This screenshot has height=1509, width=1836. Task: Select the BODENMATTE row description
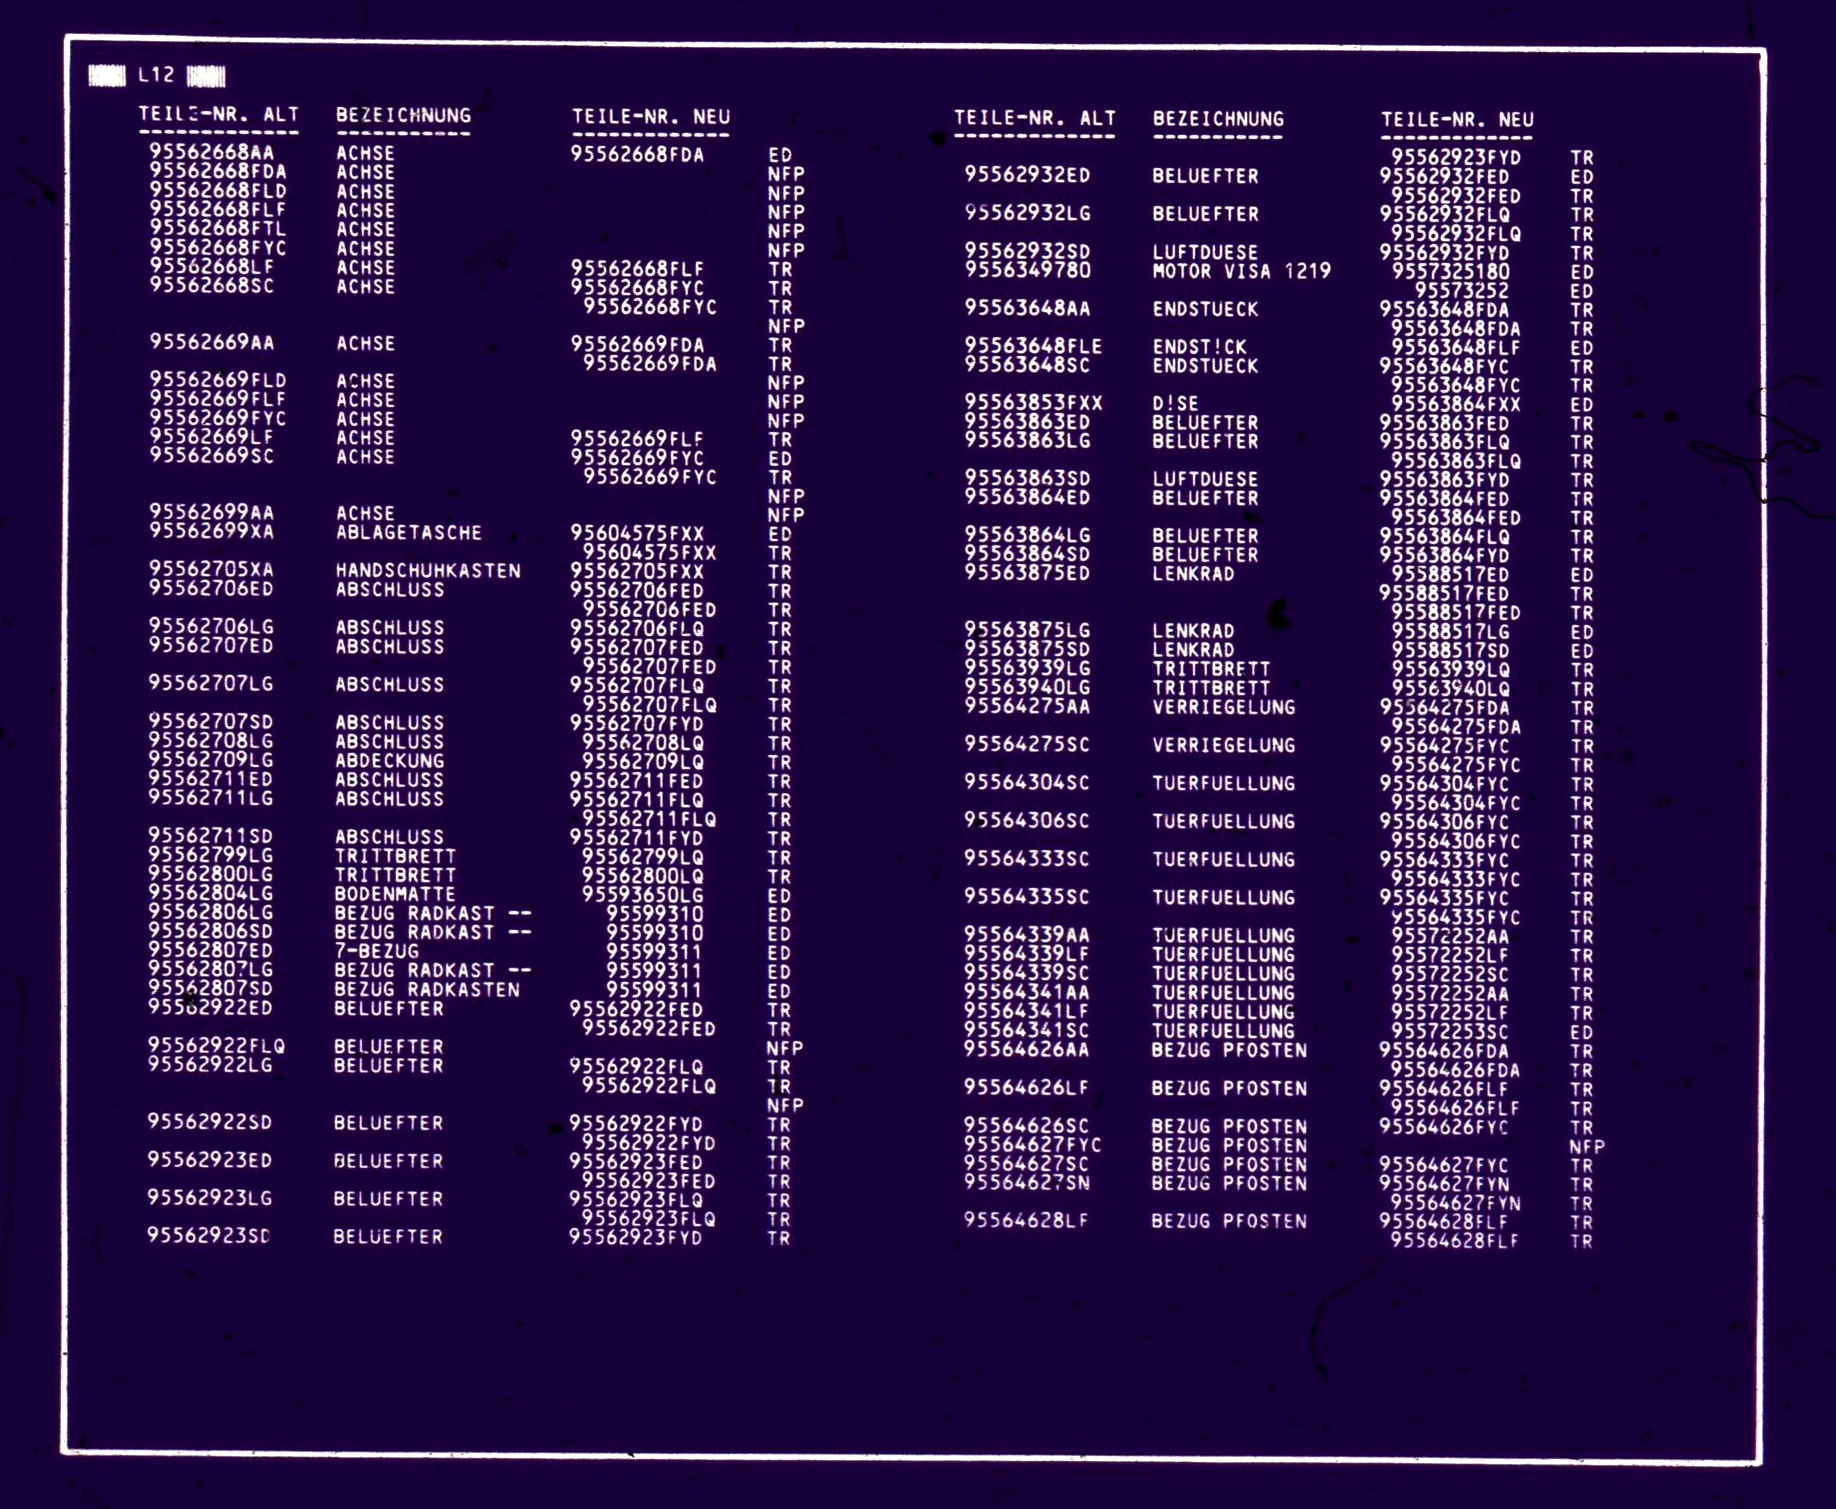395,894
